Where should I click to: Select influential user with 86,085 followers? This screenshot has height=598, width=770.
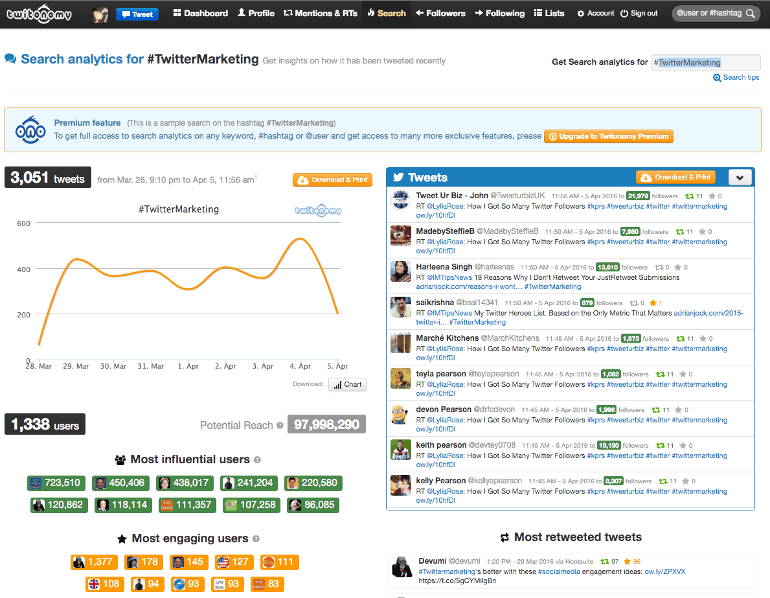(313, 505)
